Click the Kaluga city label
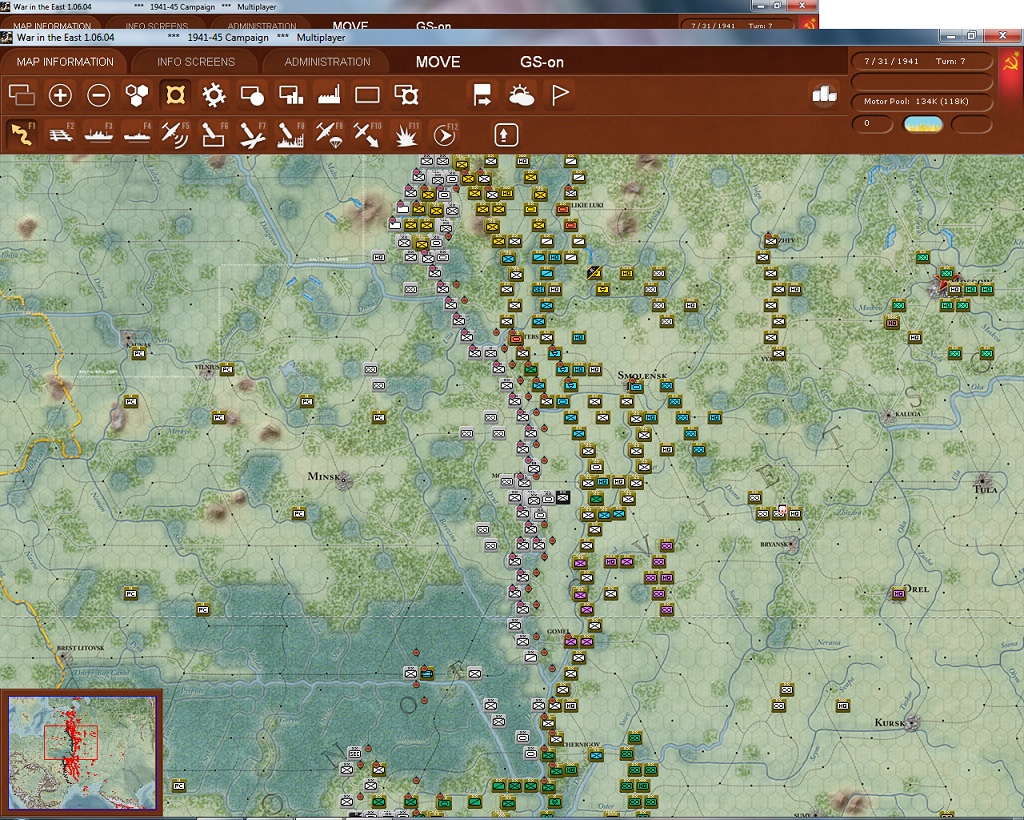This screenshot has width=1024, height=820. point(908,414)
